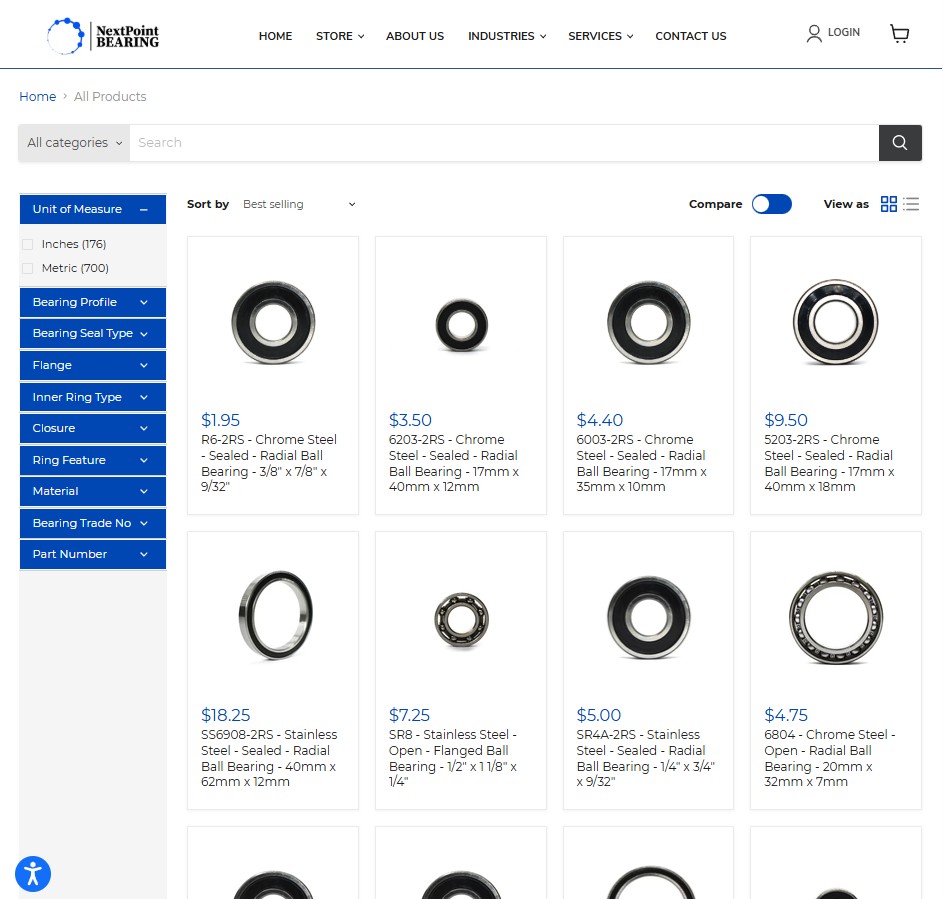The height and width of the screenshot is (899, 943).
Task: Click the SR8 open bearing image
Action: (461, 620)
